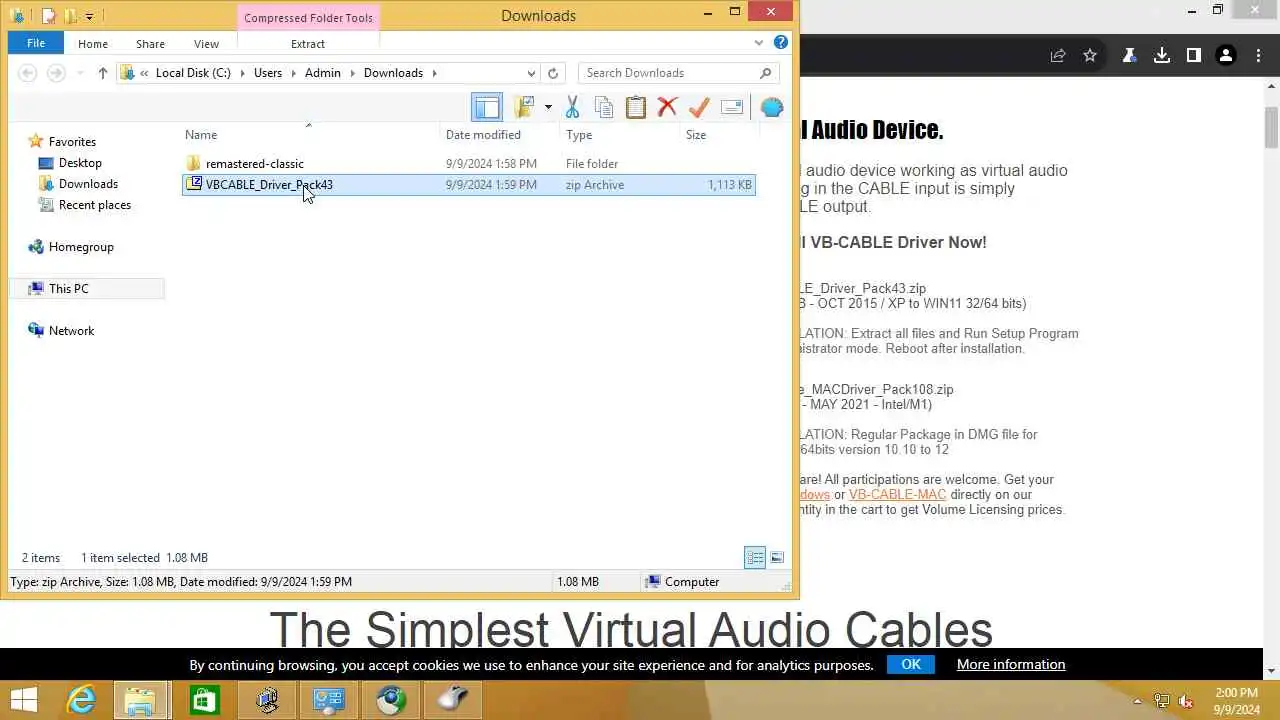Select VBCABLE_Driver_Pack43 zip file
Image resolution: width=1280 pixels, height=720 pixels.
[468, 185]
